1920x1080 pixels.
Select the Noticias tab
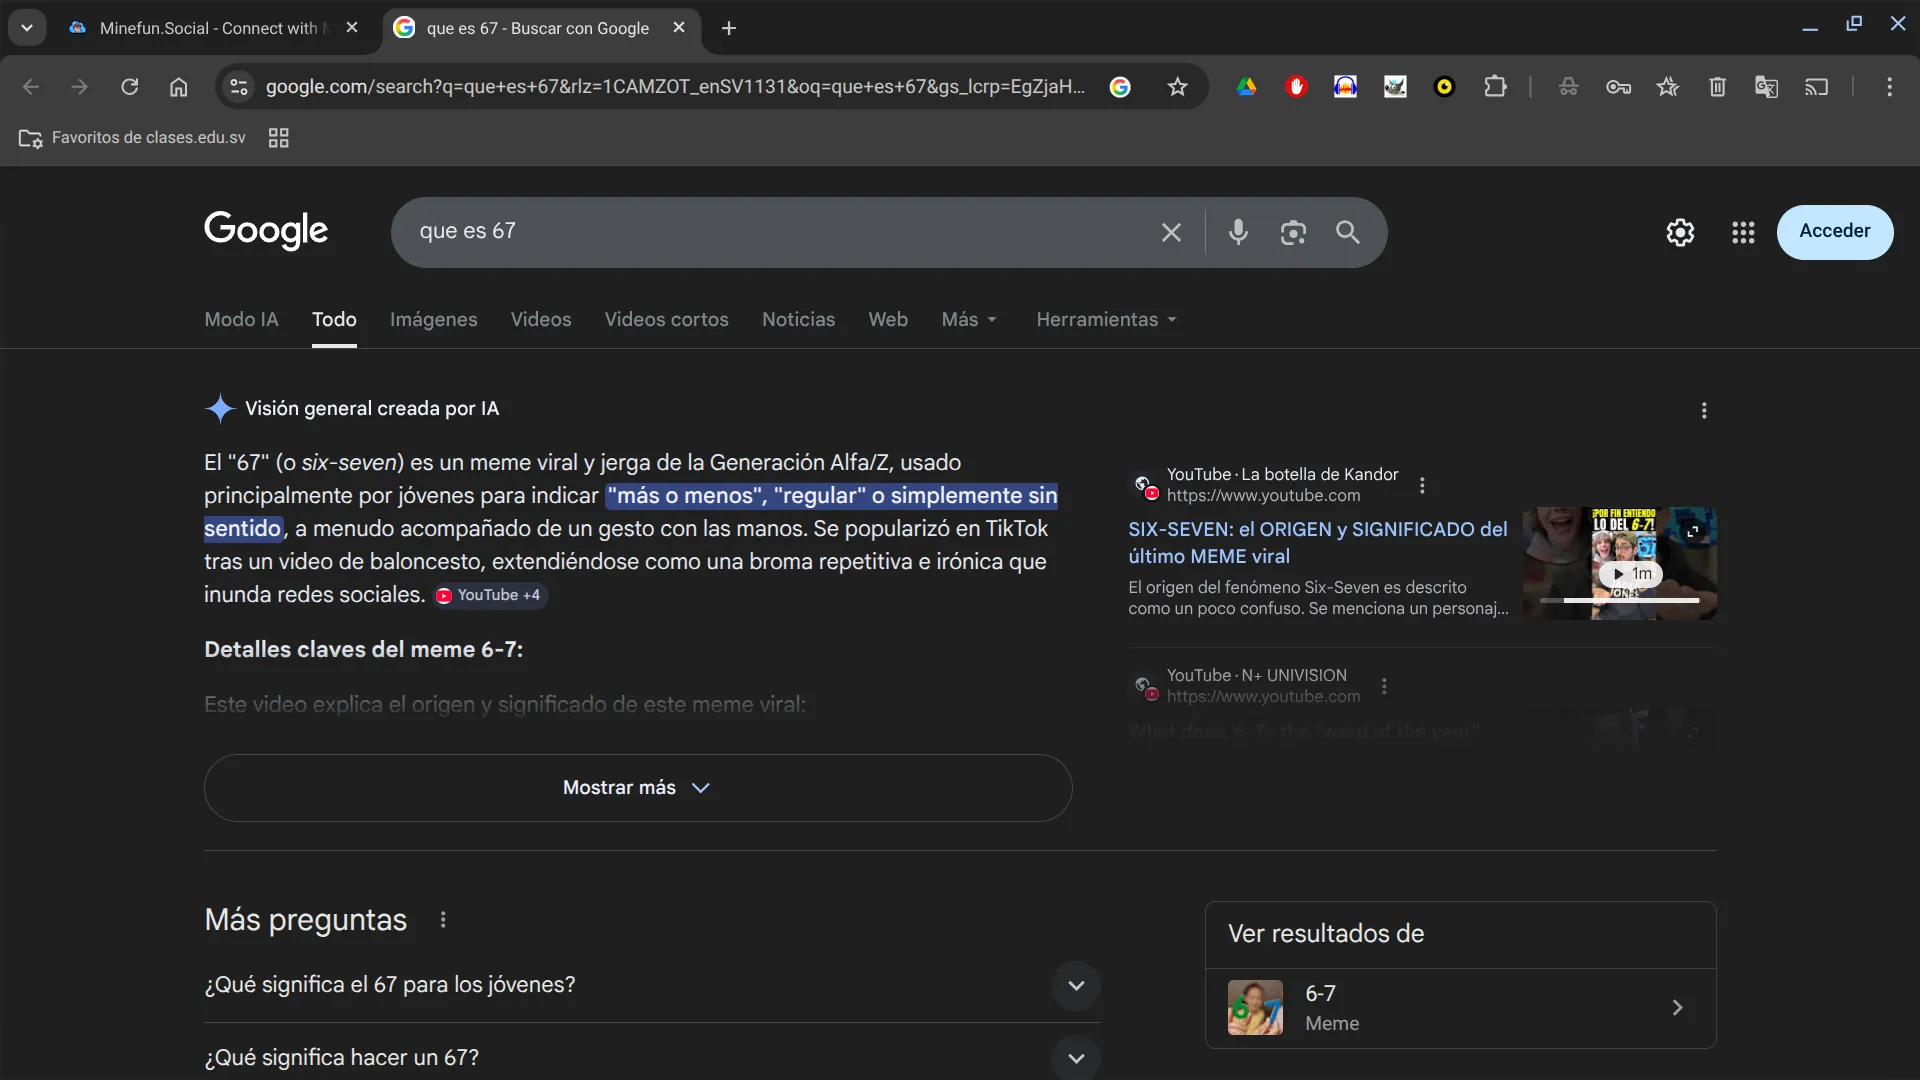pos(798,319)
